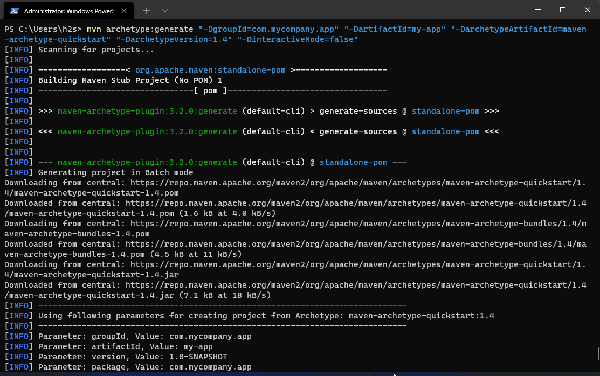Open a new terminal tab
Viewport: 600px width, 376px height.
(146, 11)
